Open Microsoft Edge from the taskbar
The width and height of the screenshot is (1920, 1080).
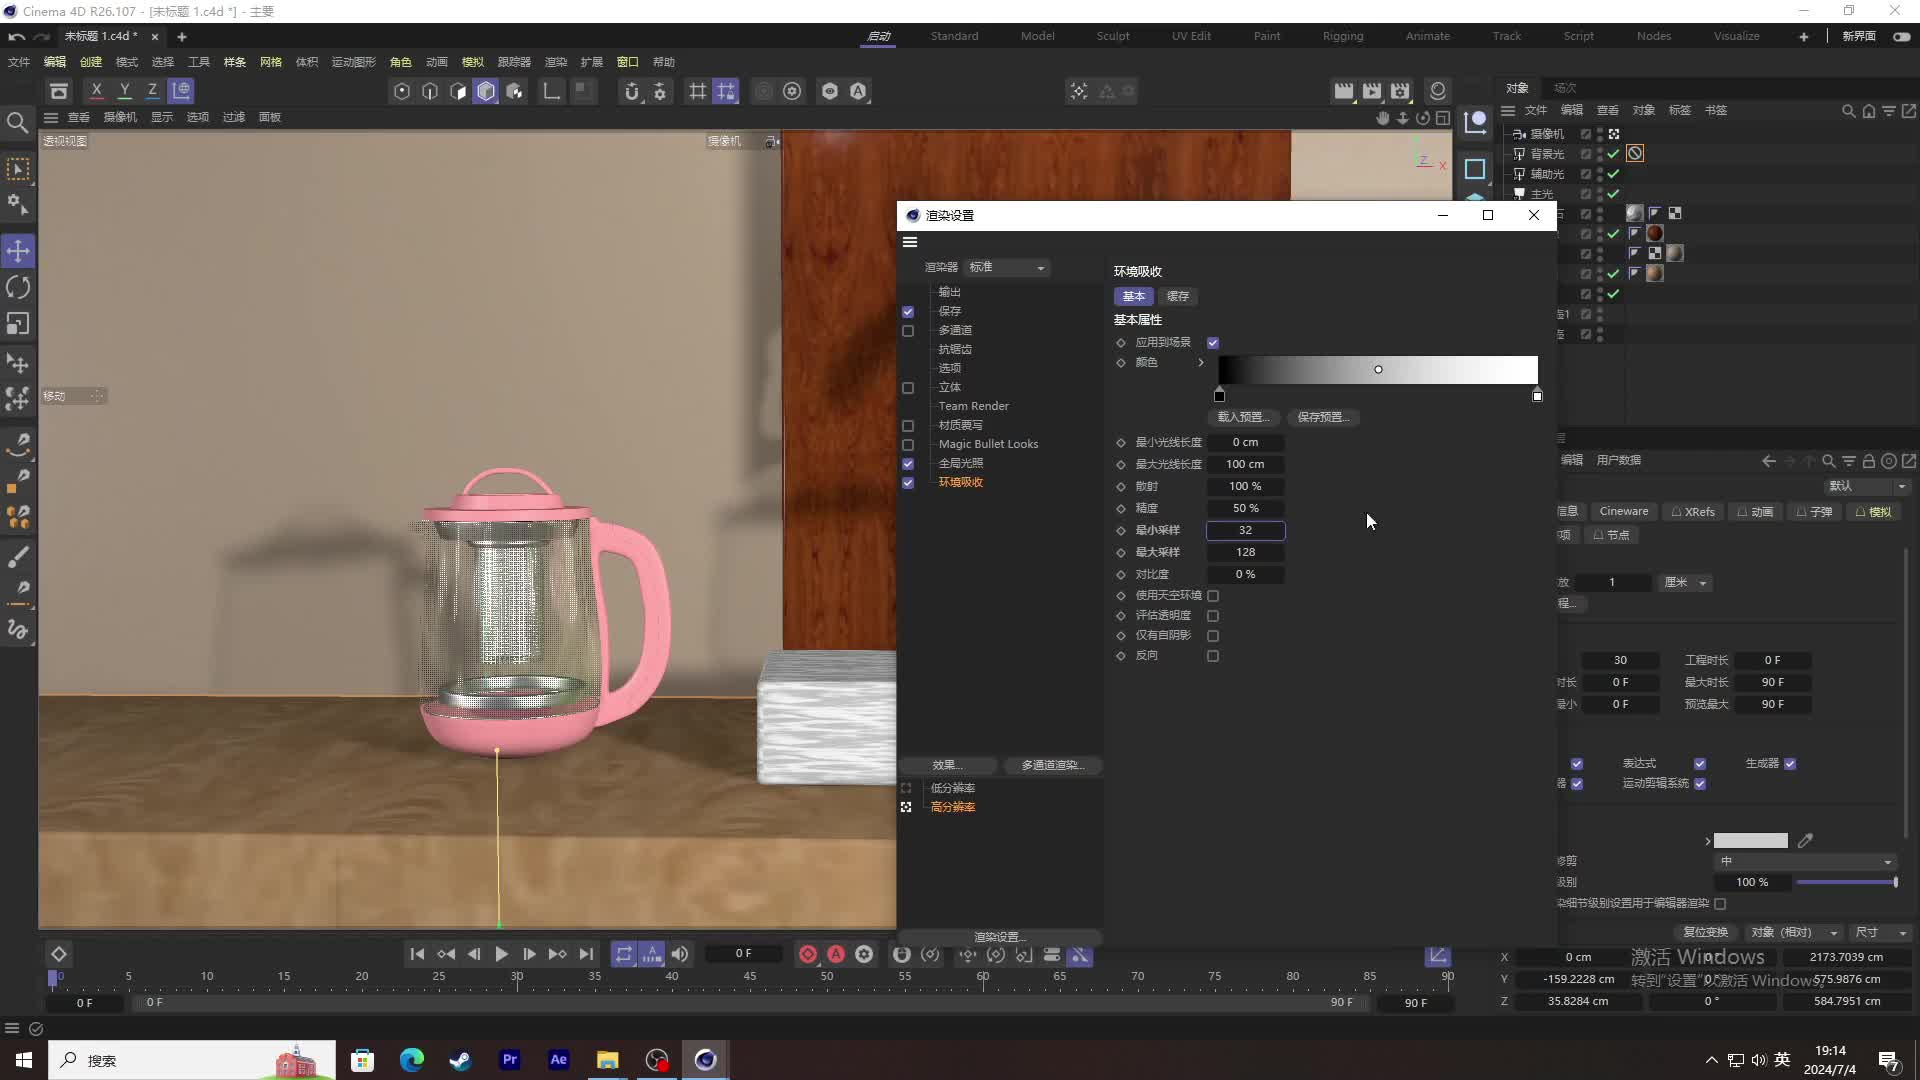412,1060
